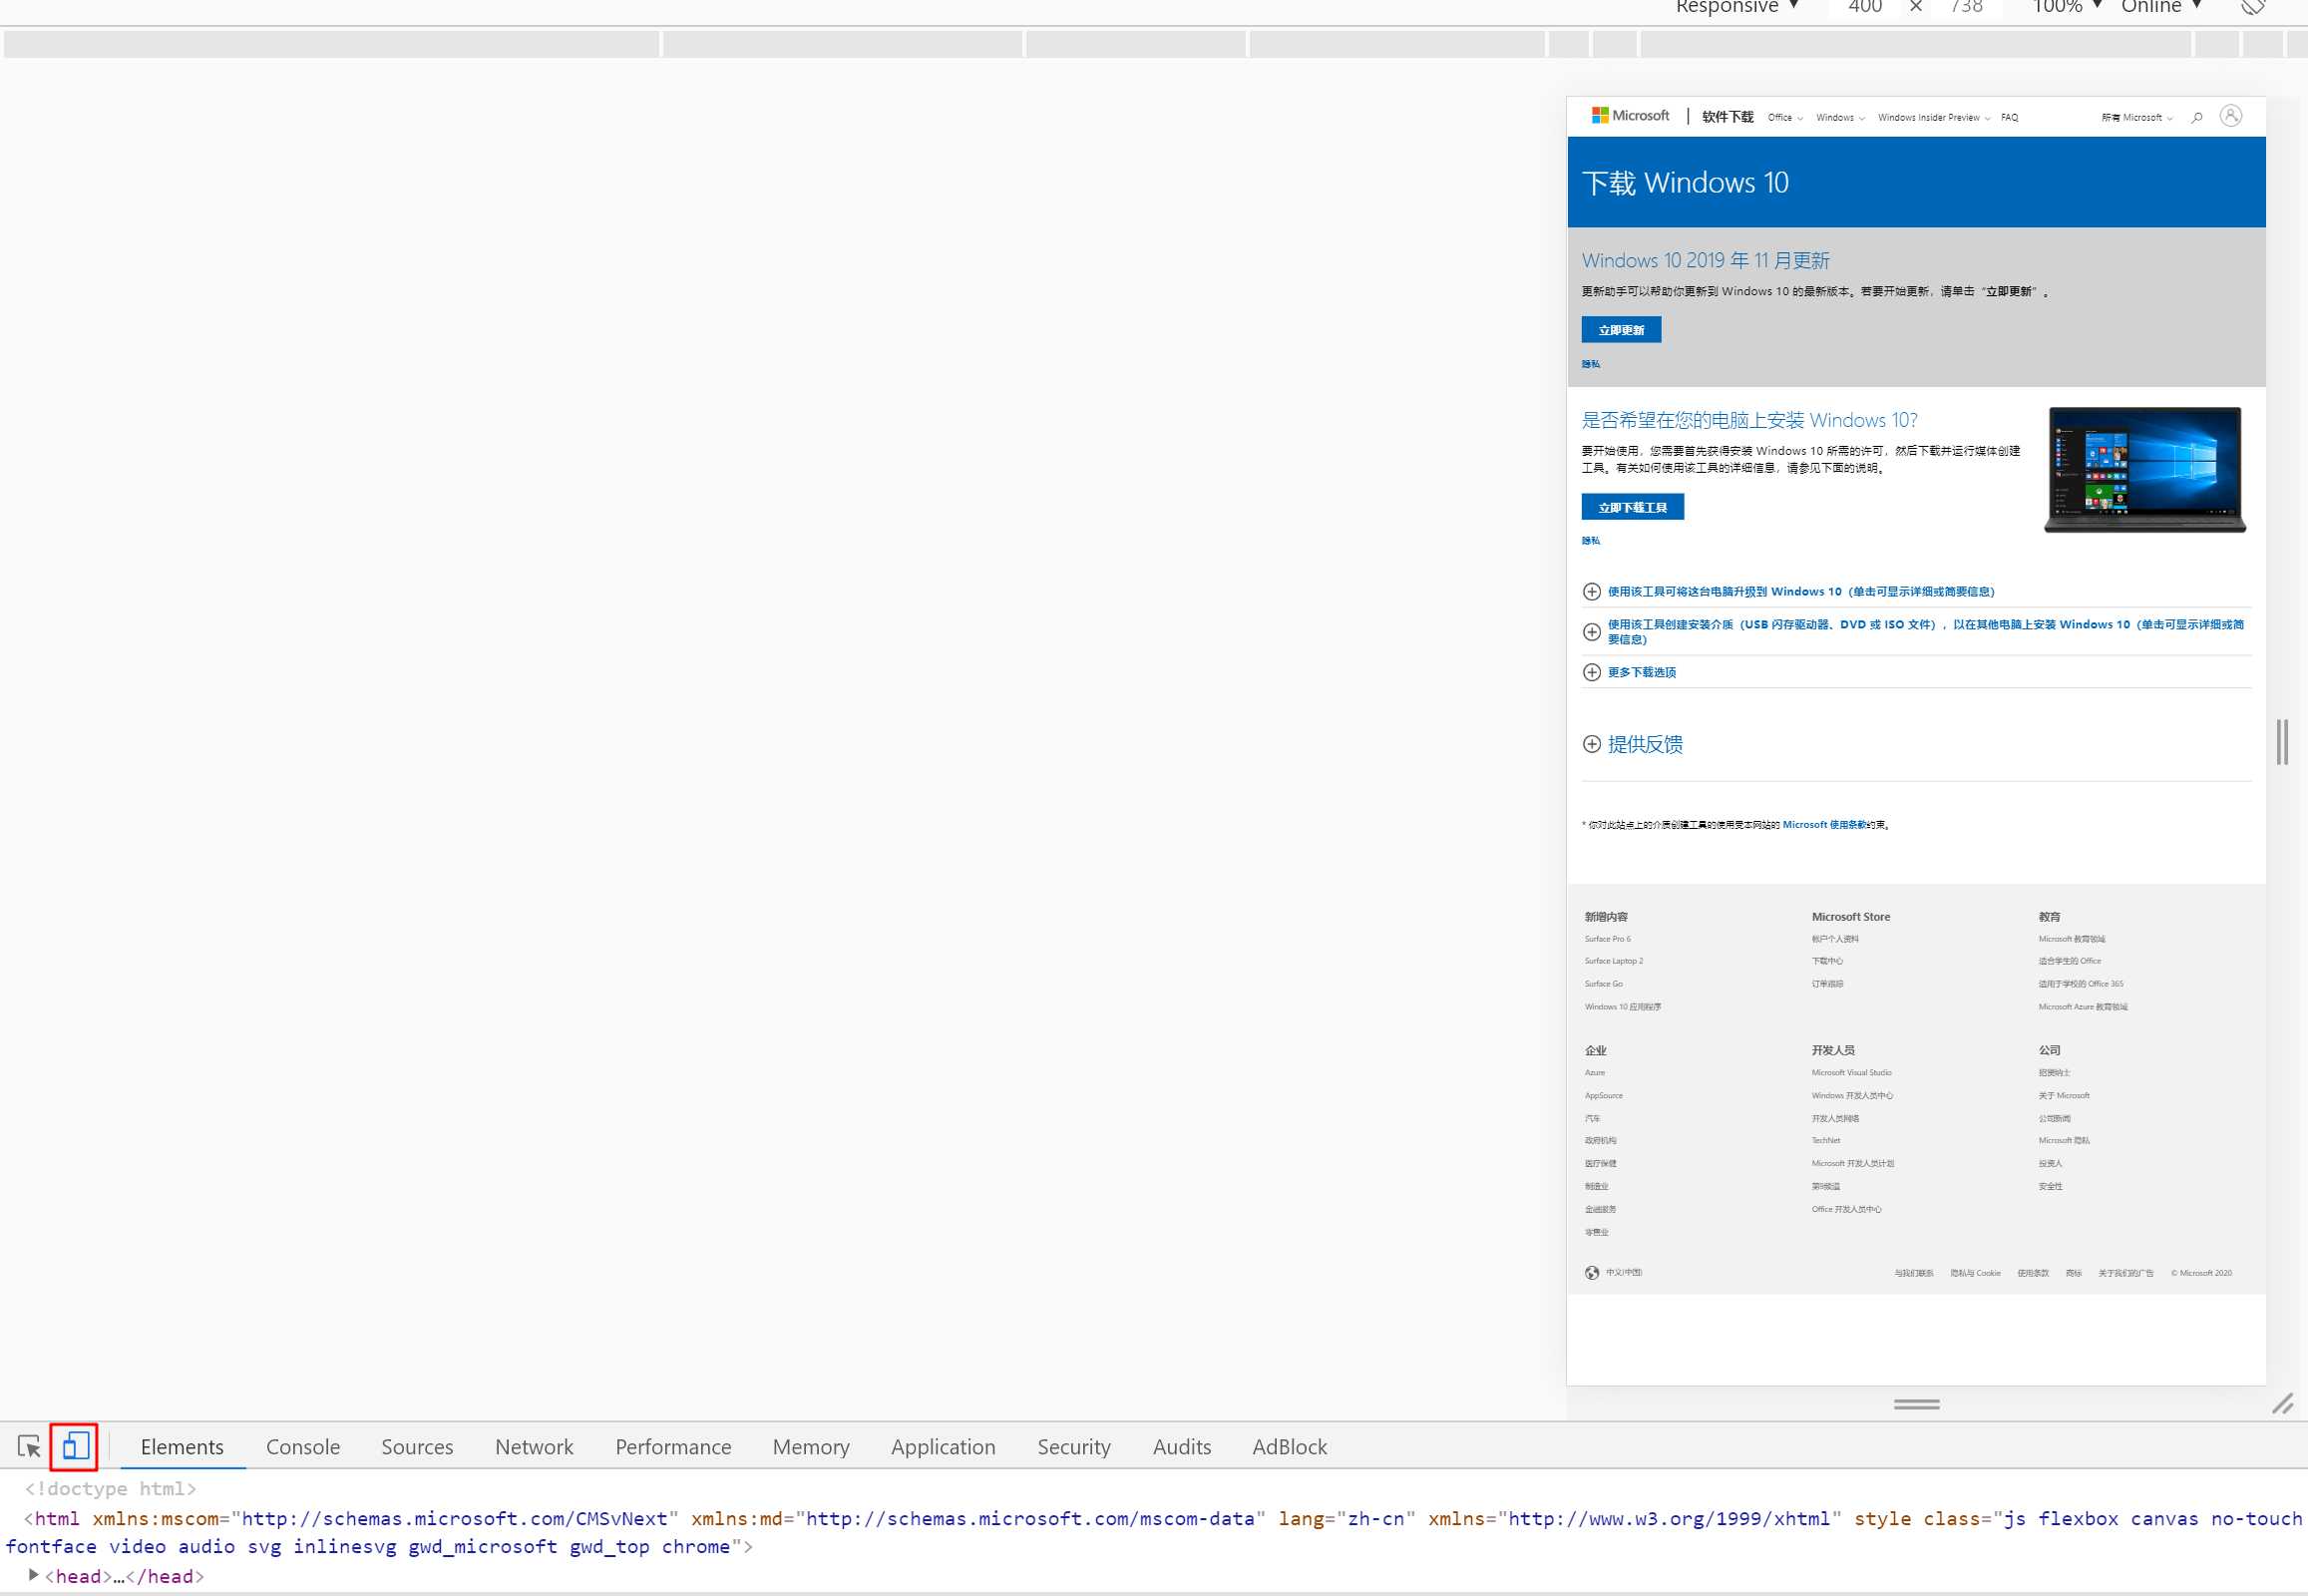2308x1596 pixels.
Task: Click the 关于 Microsoft footer link
Action: pos(2064,1096)
